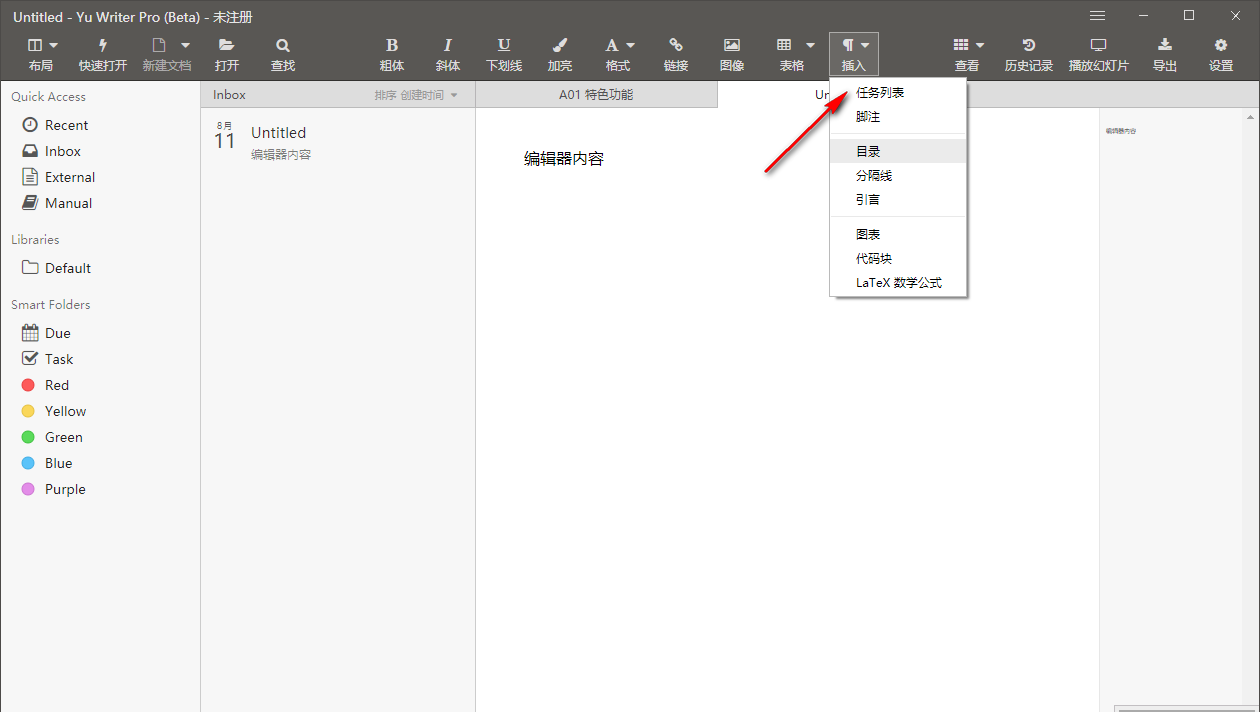The height and width of the screenshot is (712, 1260).
Task: Click the 插入 paragraph icon
Action: [848, 45]
